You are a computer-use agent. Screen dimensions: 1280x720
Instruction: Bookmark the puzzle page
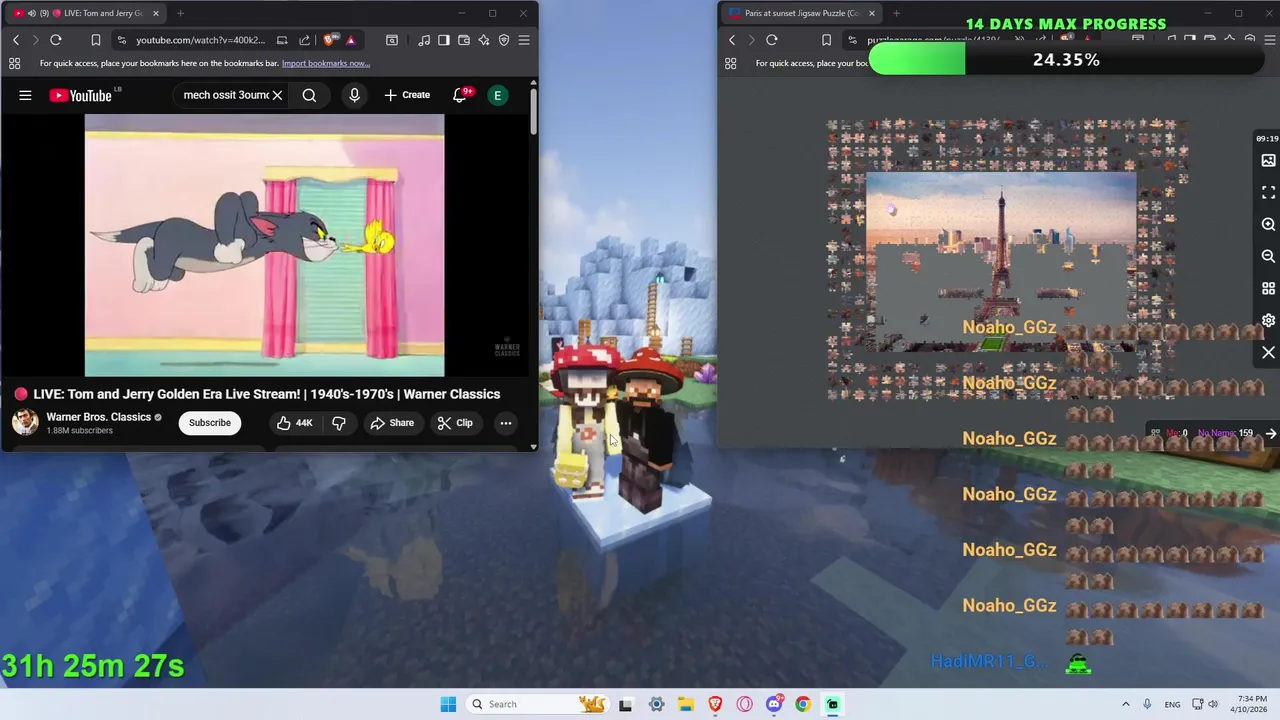[x=826, y=40]
